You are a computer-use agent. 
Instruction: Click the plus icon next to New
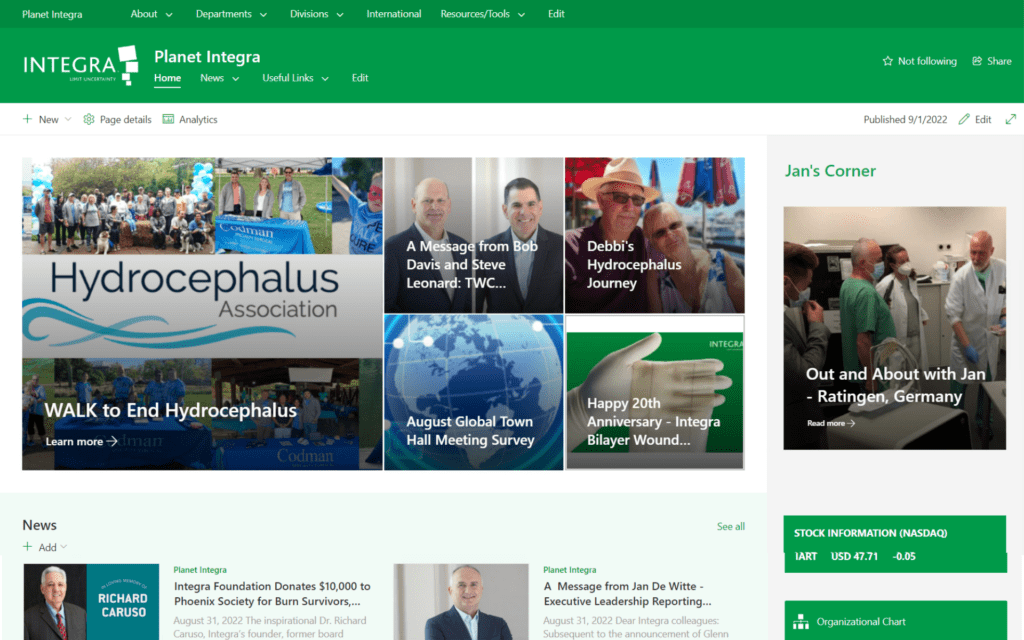click(27, 119)
